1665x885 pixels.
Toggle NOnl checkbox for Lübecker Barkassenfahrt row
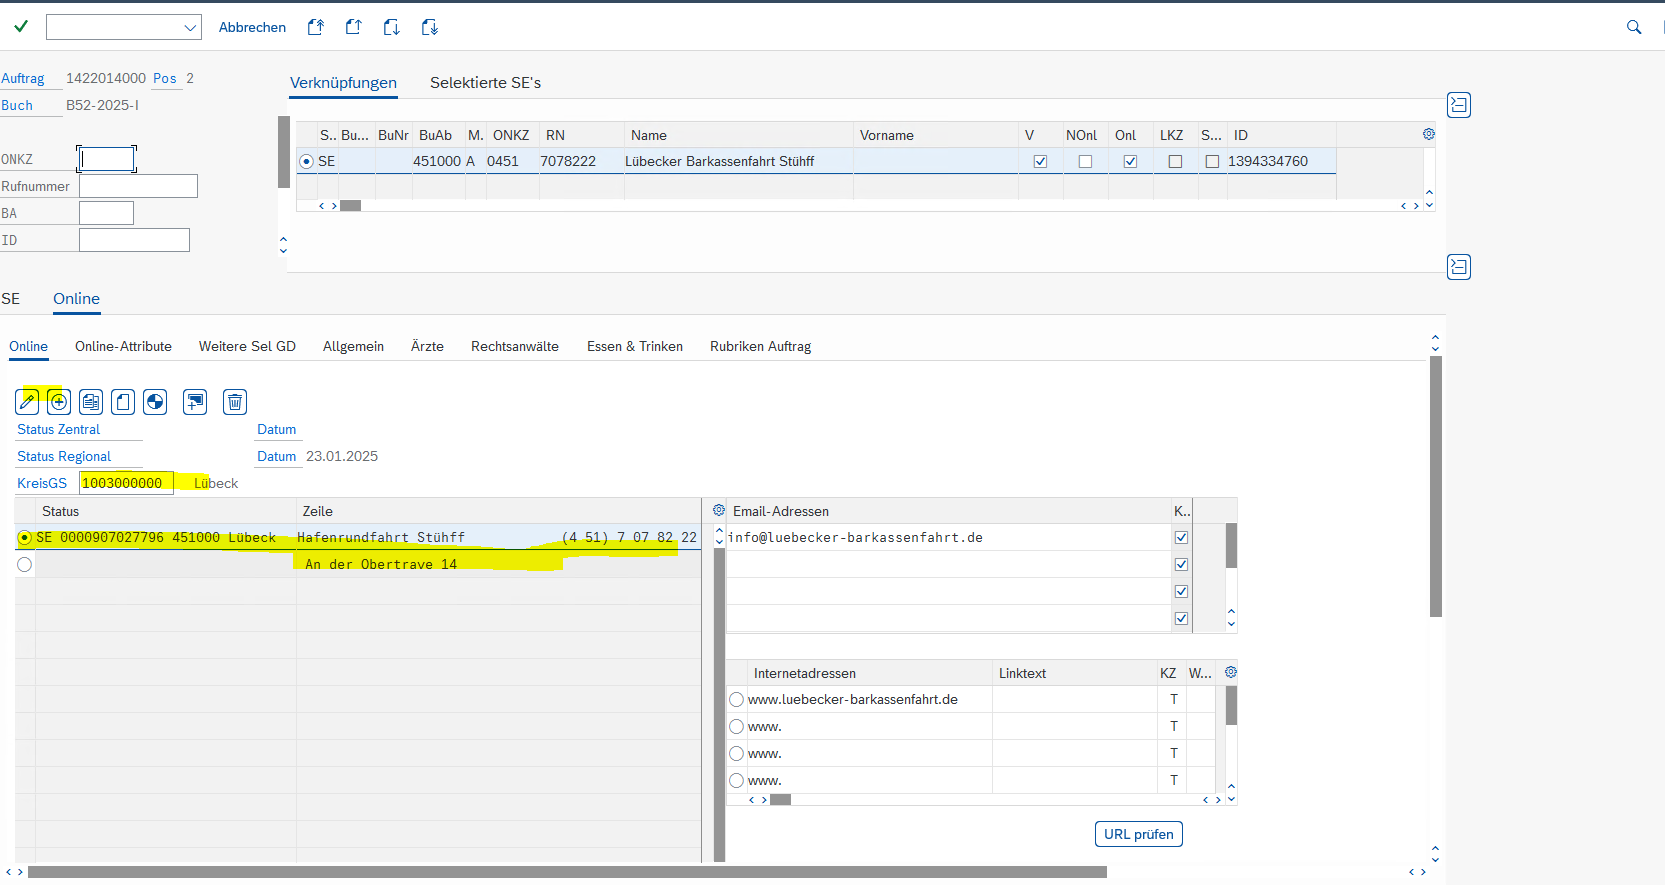(x=1085, y=161)
